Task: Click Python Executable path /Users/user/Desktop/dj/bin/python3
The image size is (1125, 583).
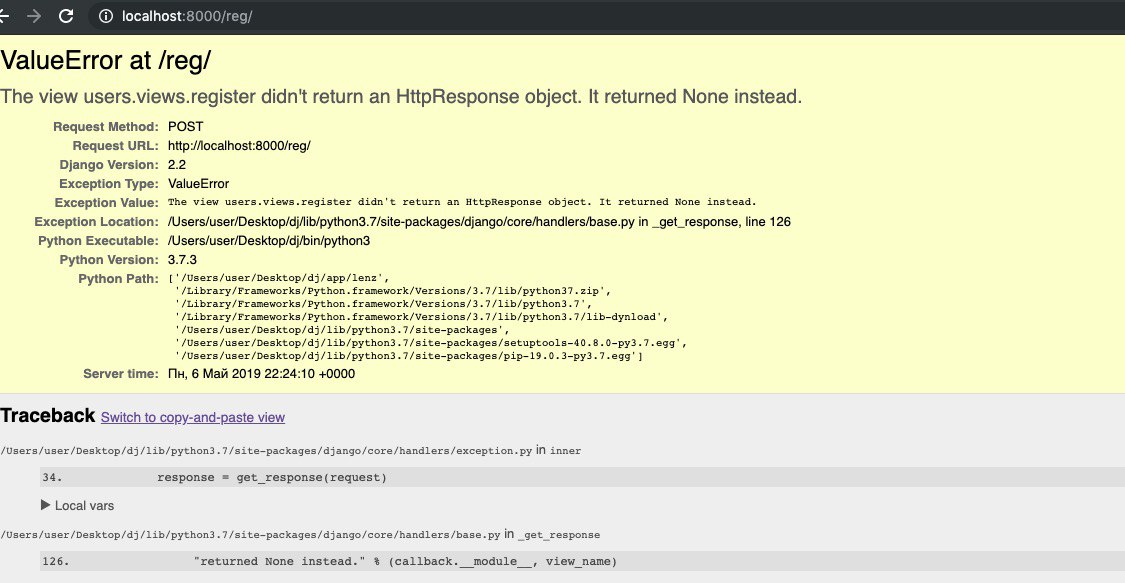Action: click(x=269, y=240)
